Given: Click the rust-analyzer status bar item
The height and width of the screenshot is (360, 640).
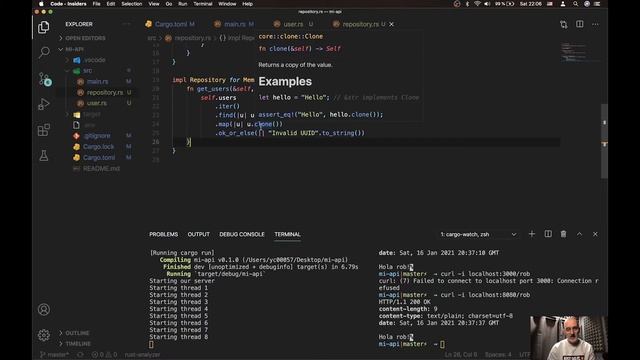Looking at the screenshot, I should [x=142, y=355].
